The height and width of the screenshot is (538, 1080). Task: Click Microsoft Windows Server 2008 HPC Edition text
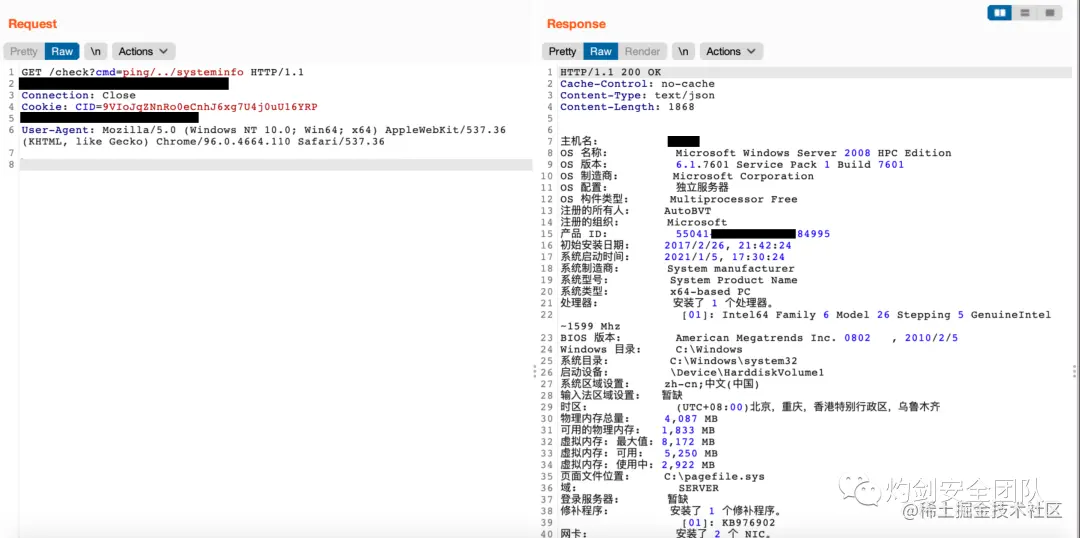pos(813,153)
